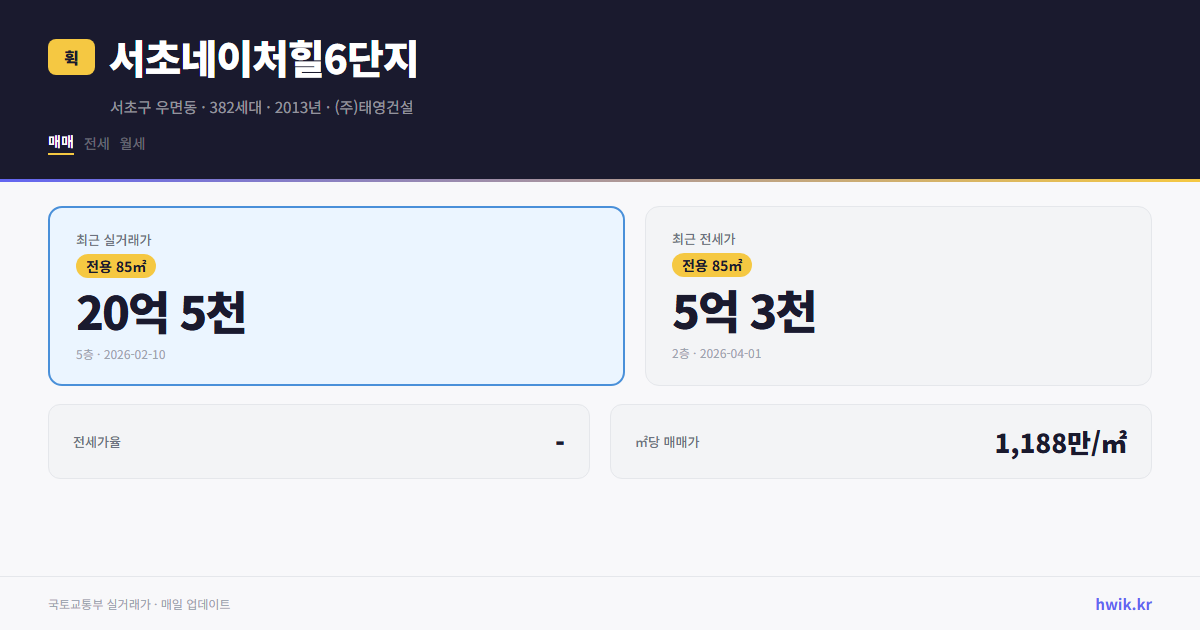Select the 전용 85㎡ badge on the sale card
The image size is (1200, 630).
[x=116, y=266]
